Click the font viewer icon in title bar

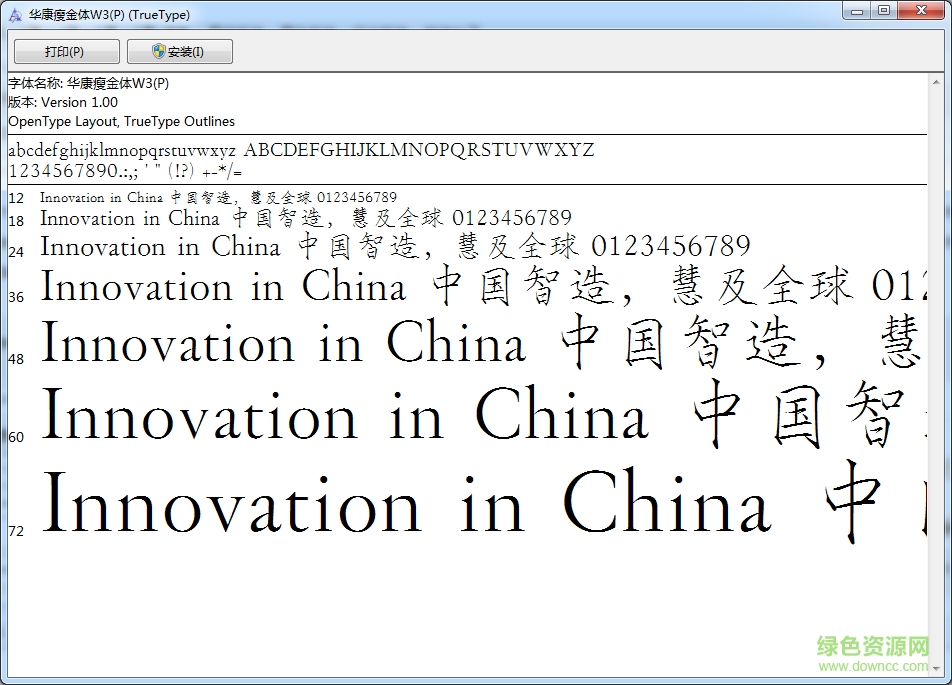15,15
